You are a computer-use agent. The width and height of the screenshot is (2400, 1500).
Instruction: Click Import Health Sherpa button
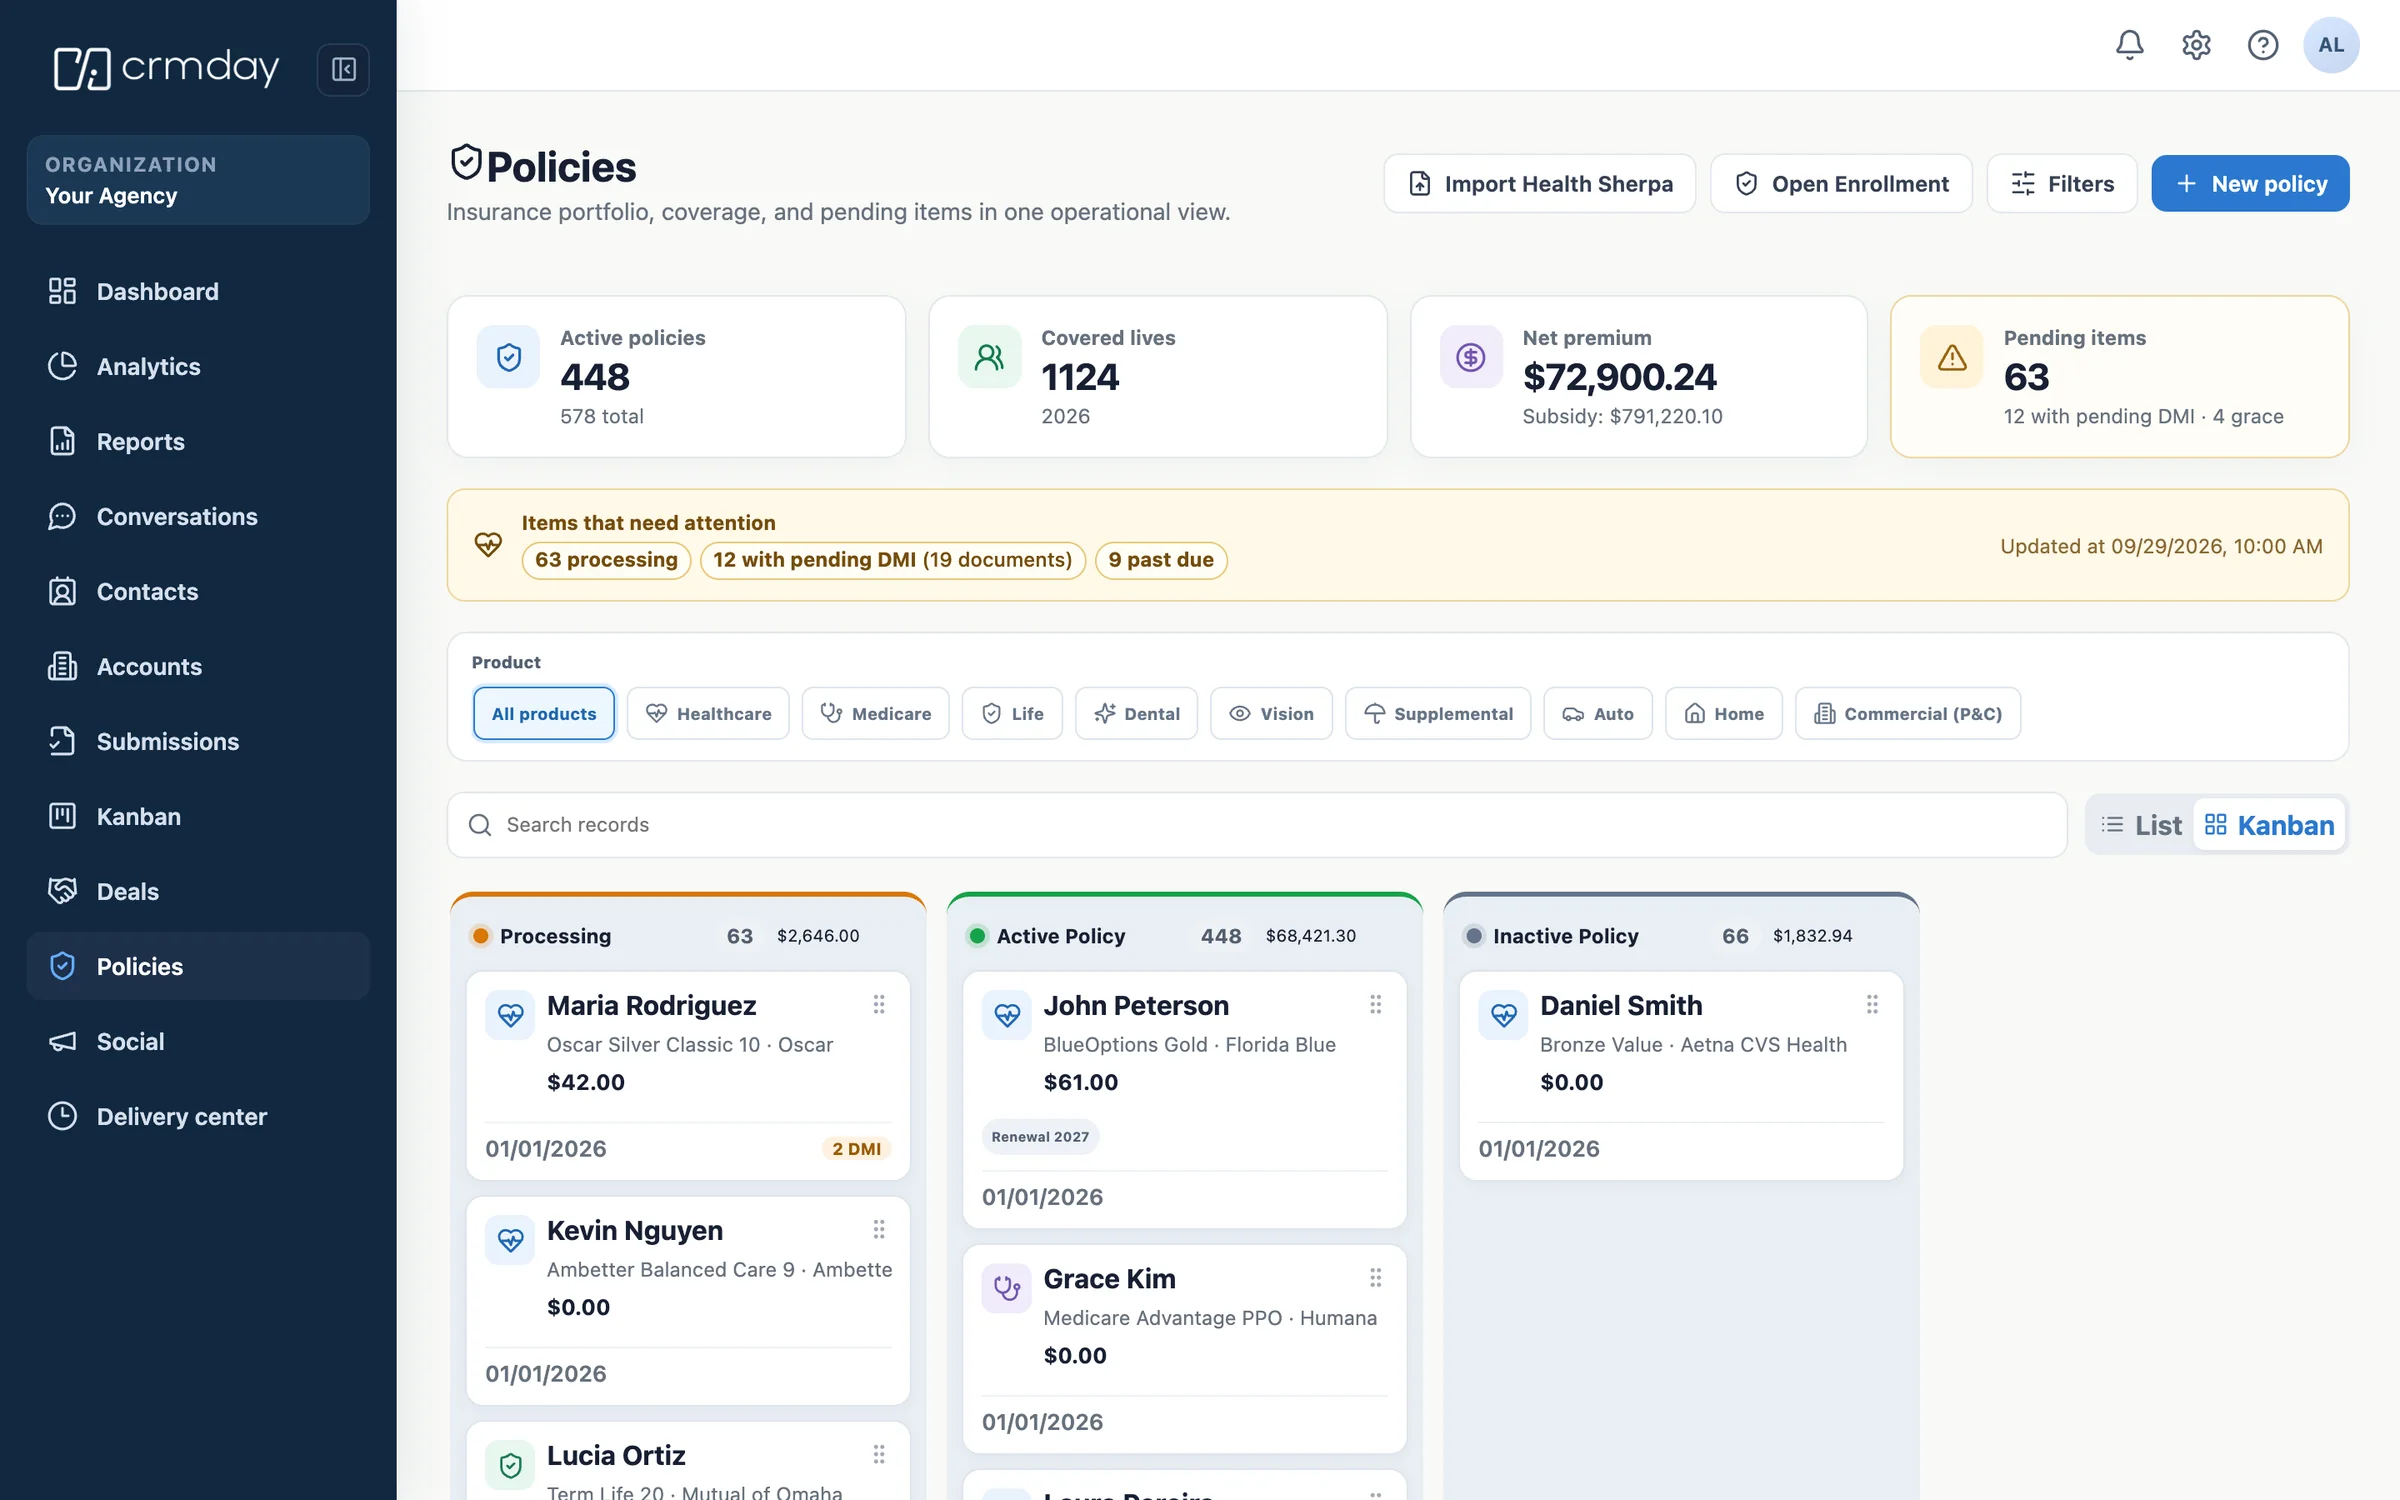tap(1540, 184)
